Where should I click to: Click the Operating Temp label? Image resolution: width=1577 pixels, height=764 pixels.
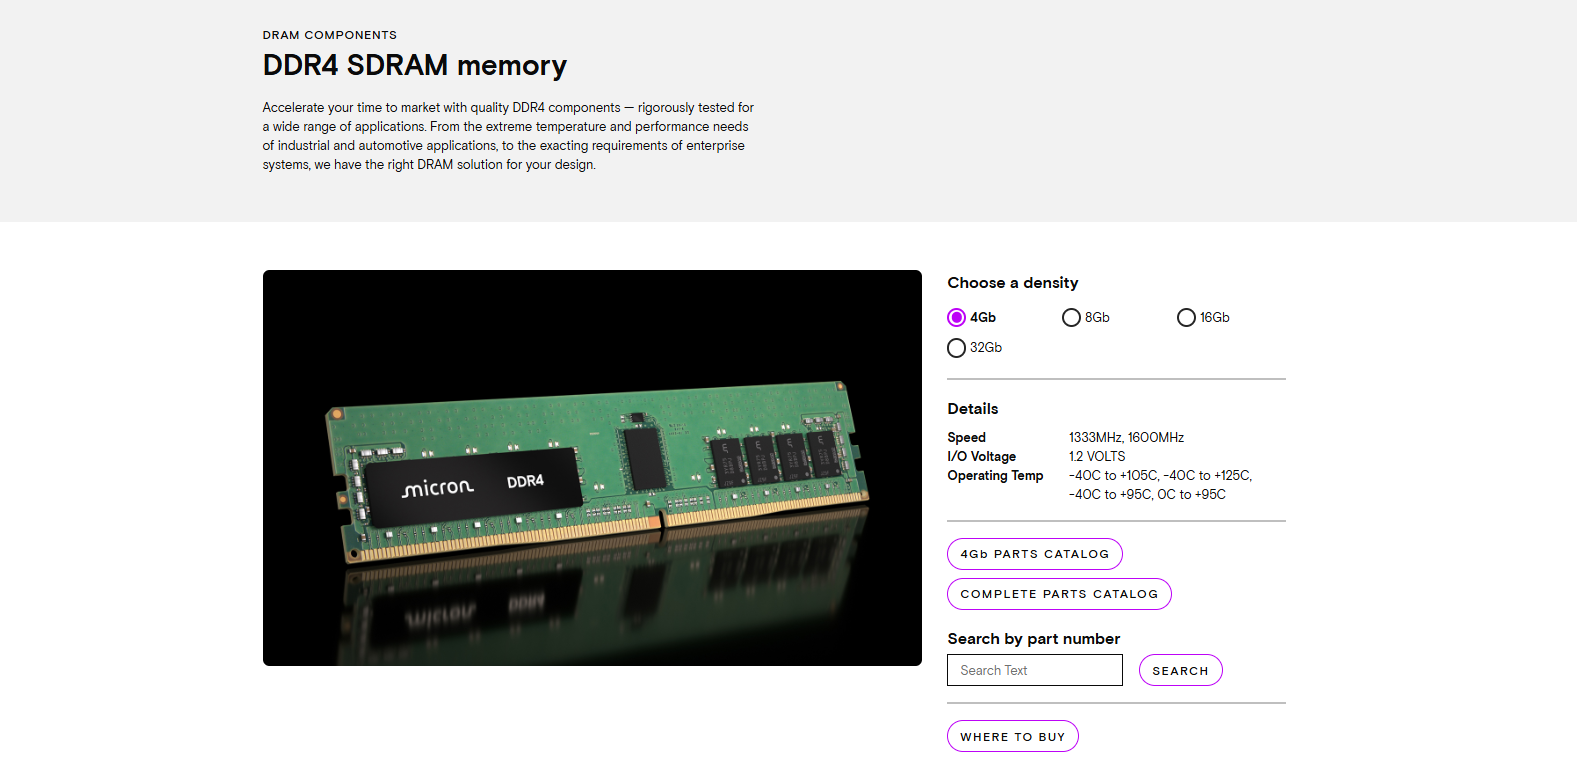pyautogui.click(x=995, y=476)
